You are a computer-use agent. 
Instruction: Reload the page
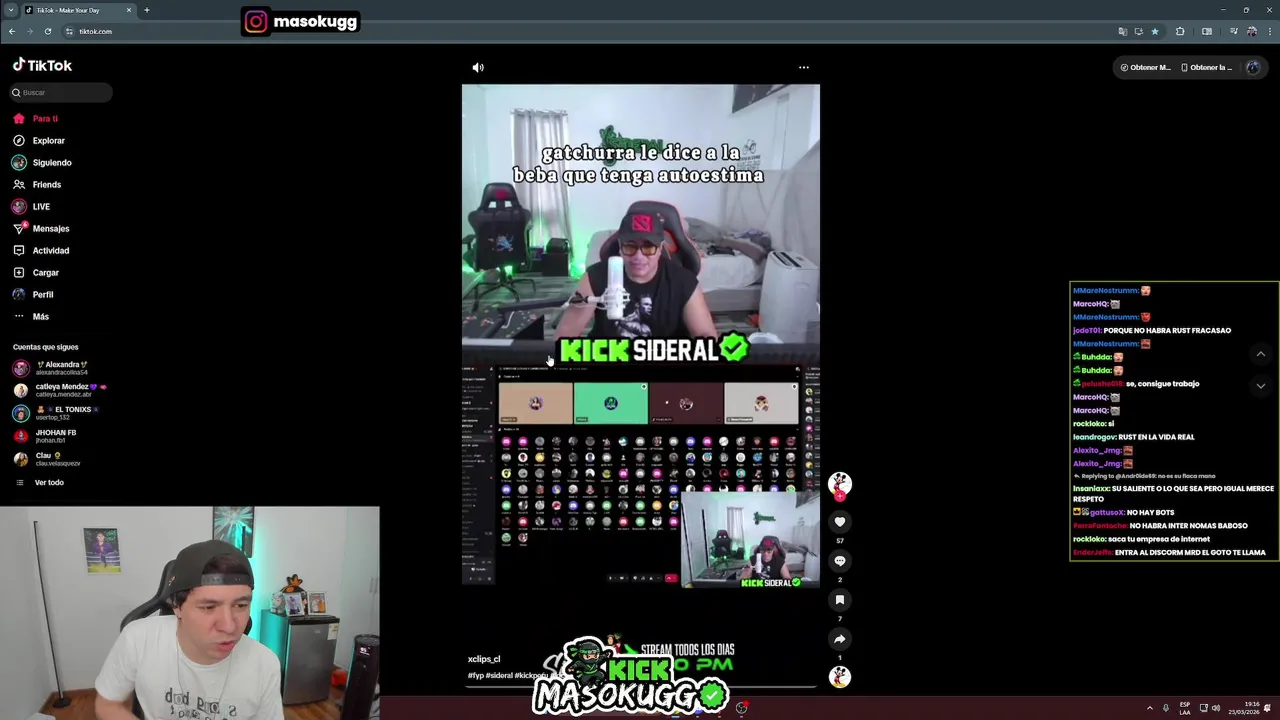(47, 31)
